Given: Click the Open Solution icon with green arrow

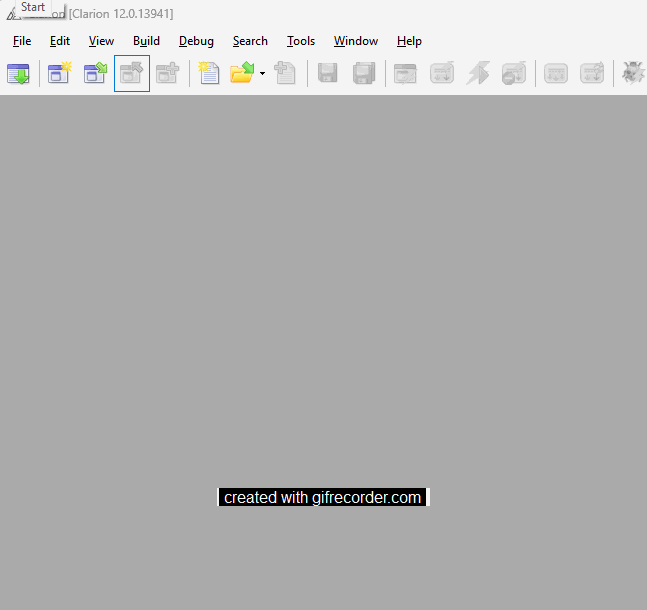Looking at the screenshot, I should pos(95,73).
